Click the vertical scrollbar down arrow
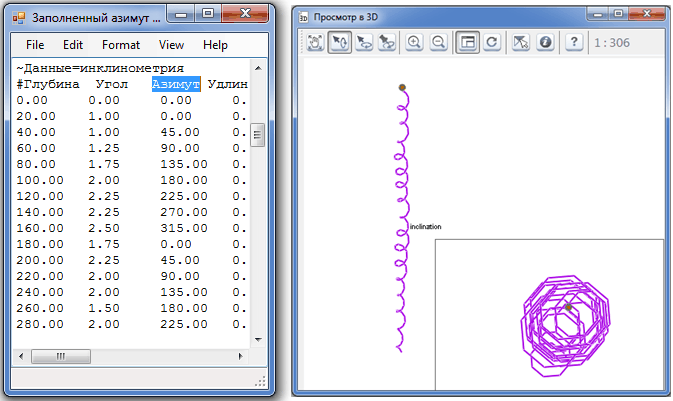The image size is (673, 401). click(257, 340)
